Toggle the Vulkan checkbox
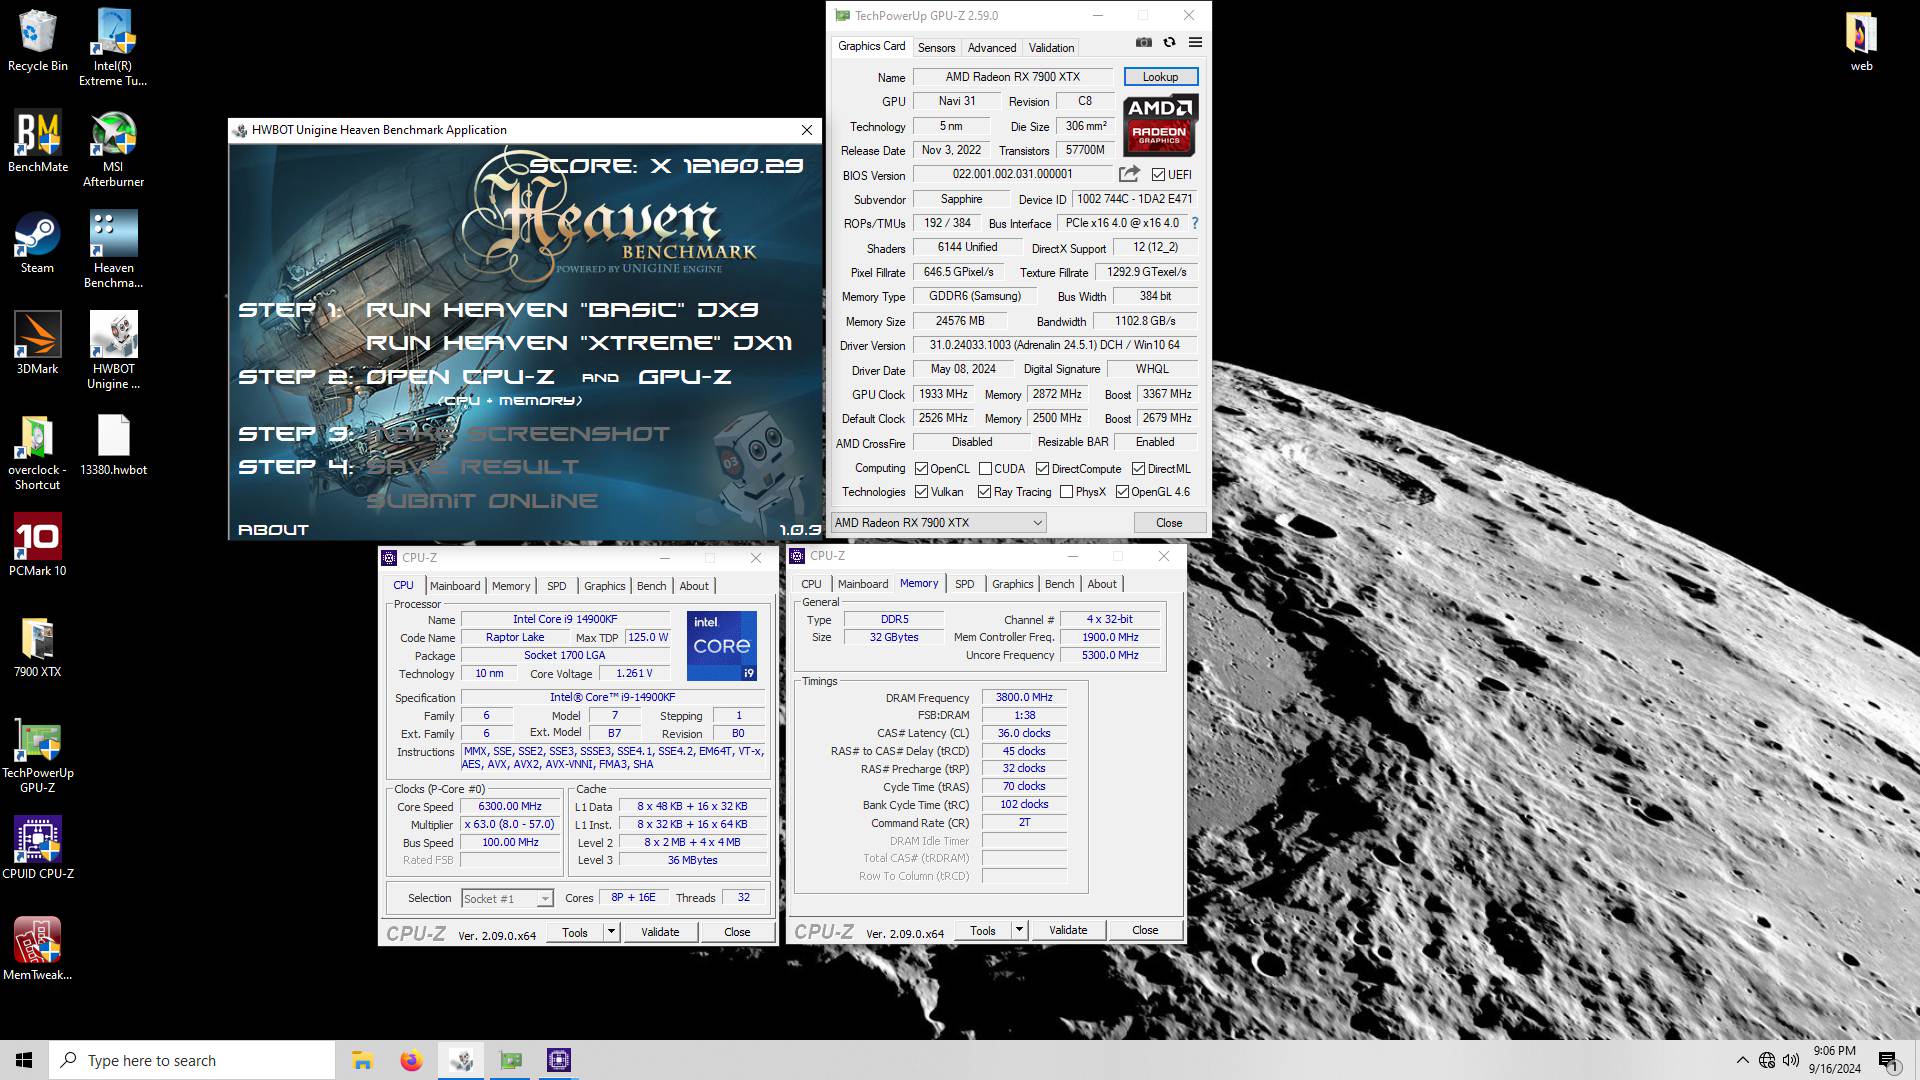Image resolution: width=1920 pixels, height=1080 pixels. coord(922,492)
